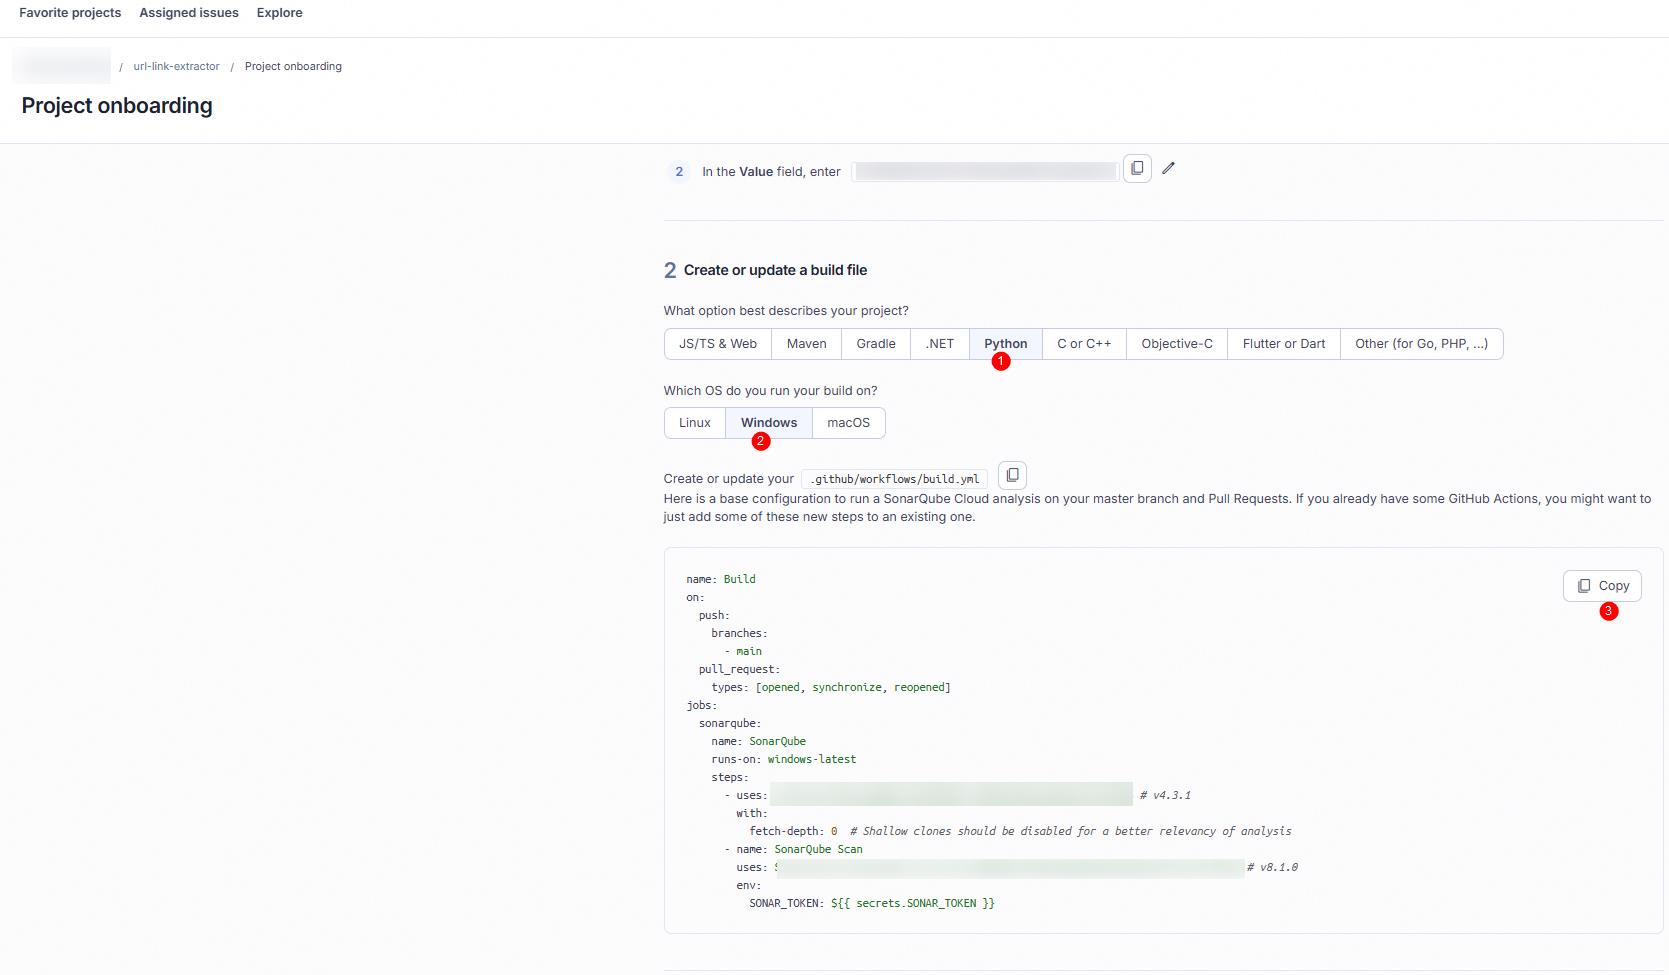
Task: Click the 'Which OS do you run your build on?' text
Action: (770, 391)
